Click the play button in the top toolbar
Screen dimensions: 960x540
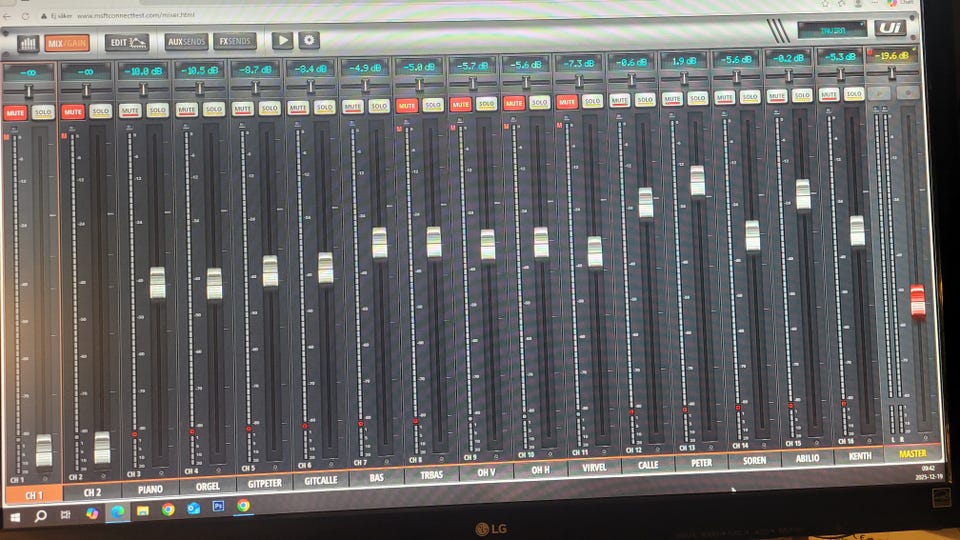[282, 40]
